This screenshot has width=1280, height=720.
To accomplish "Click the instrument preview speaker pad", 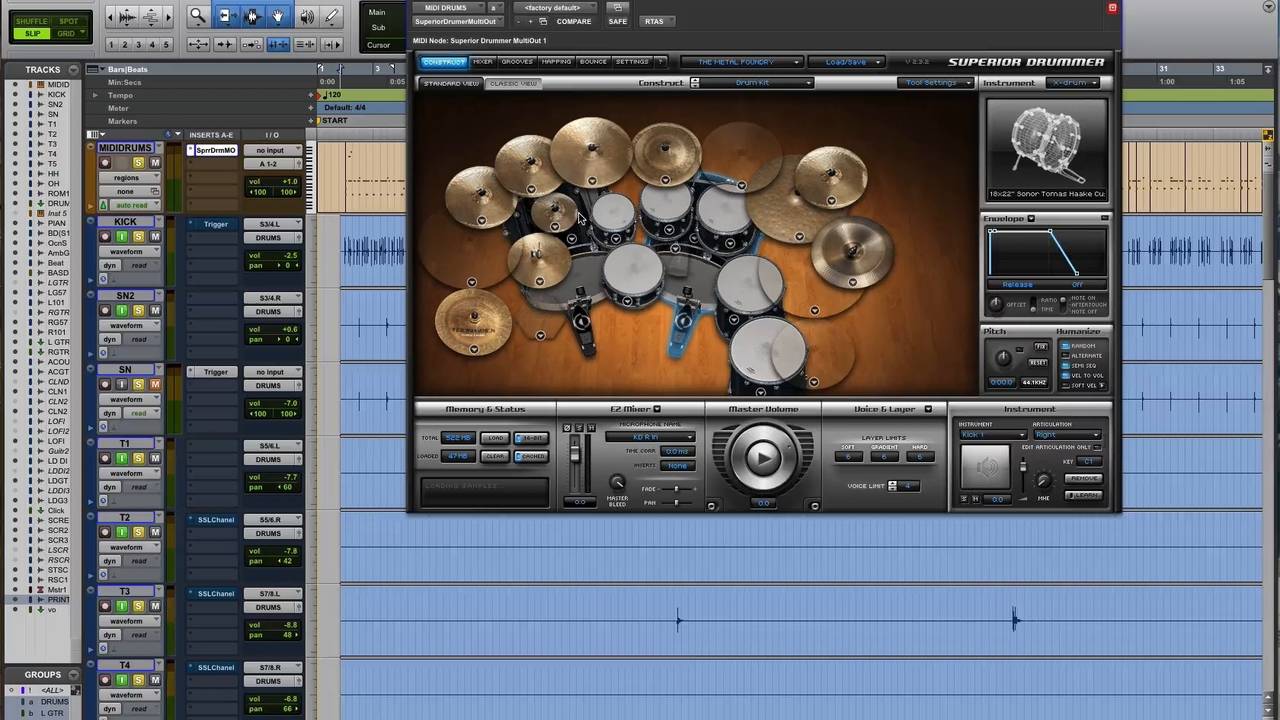I will coord(986,467).
